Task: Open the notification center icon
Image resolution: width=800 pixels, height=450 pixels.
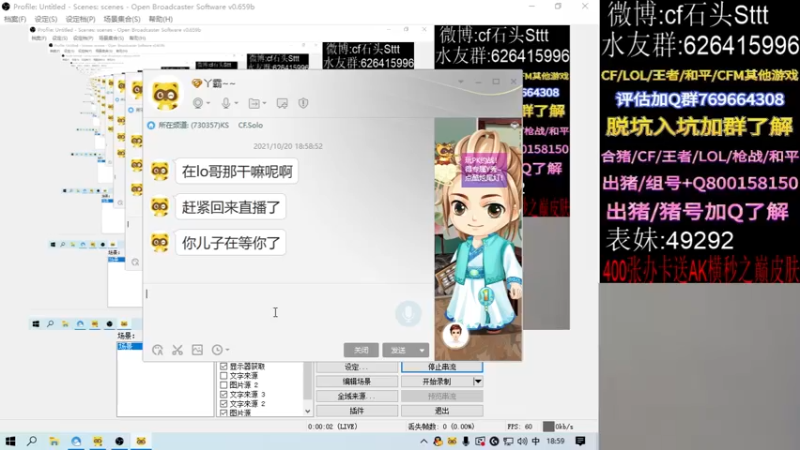Action: (x=580, y=441)
